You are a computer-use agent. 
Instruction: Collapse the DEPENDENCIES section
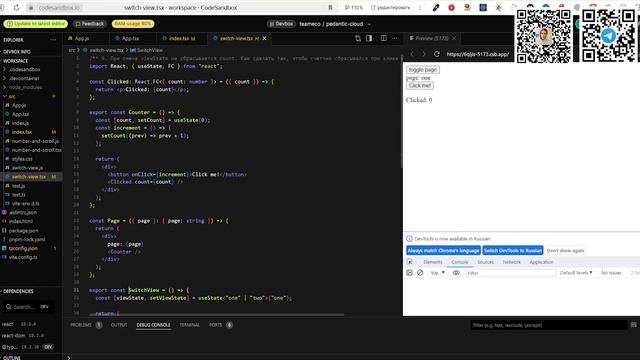18,291
